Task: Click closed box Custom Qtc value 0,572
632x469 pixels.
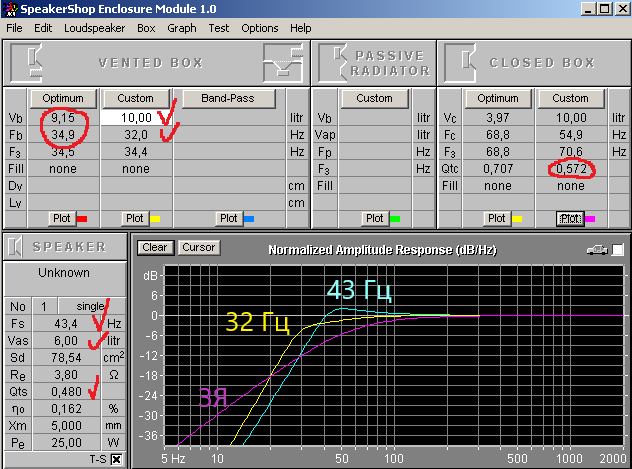Action: [571, 168]
